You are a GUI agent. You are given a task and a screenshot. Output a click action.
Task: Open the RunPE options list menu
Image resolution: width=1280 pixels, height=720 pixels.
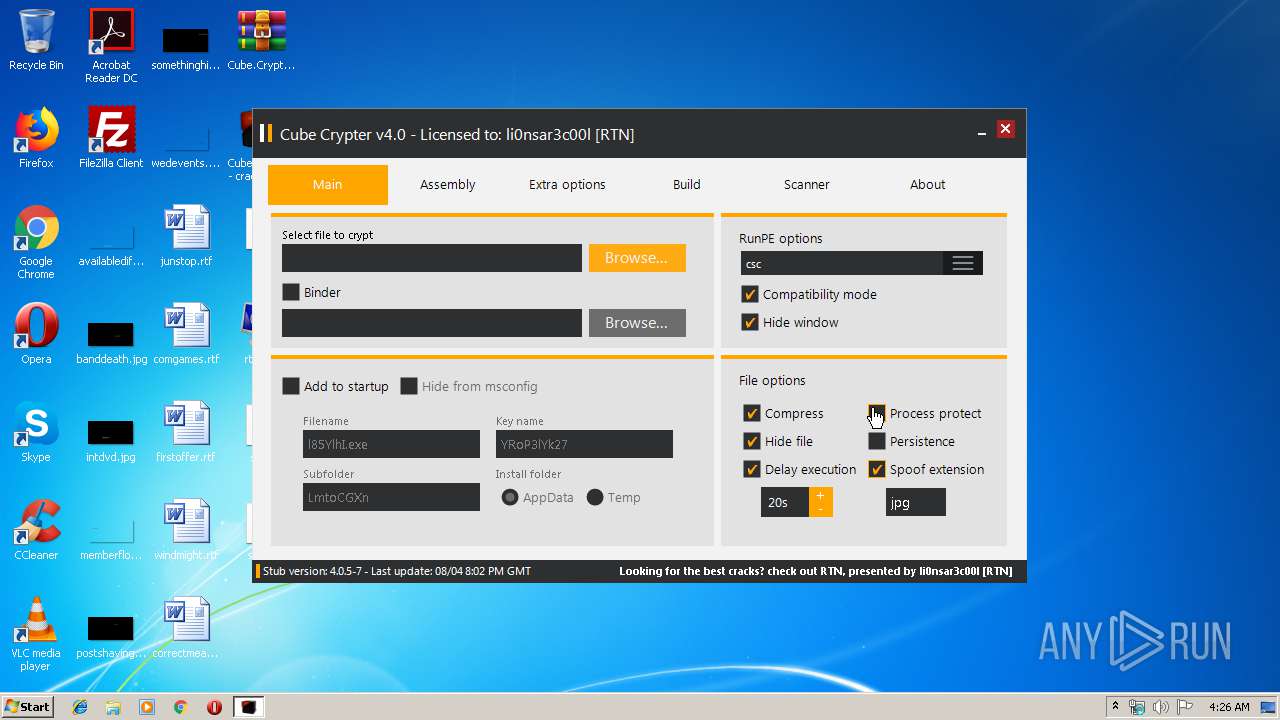963,263
